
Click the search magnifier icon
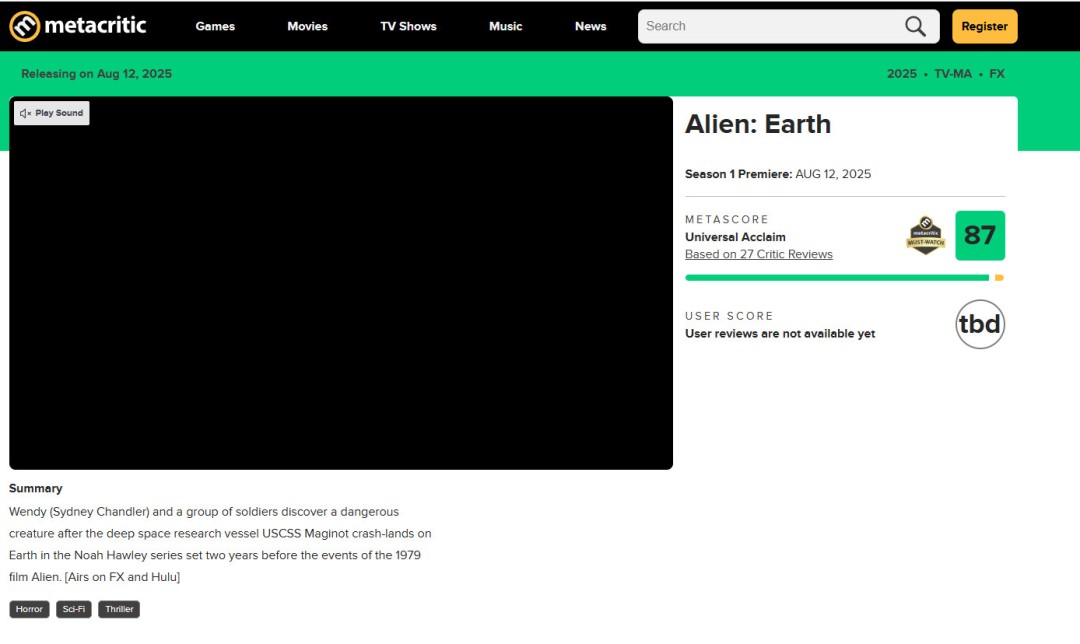(x=915, y=26)
